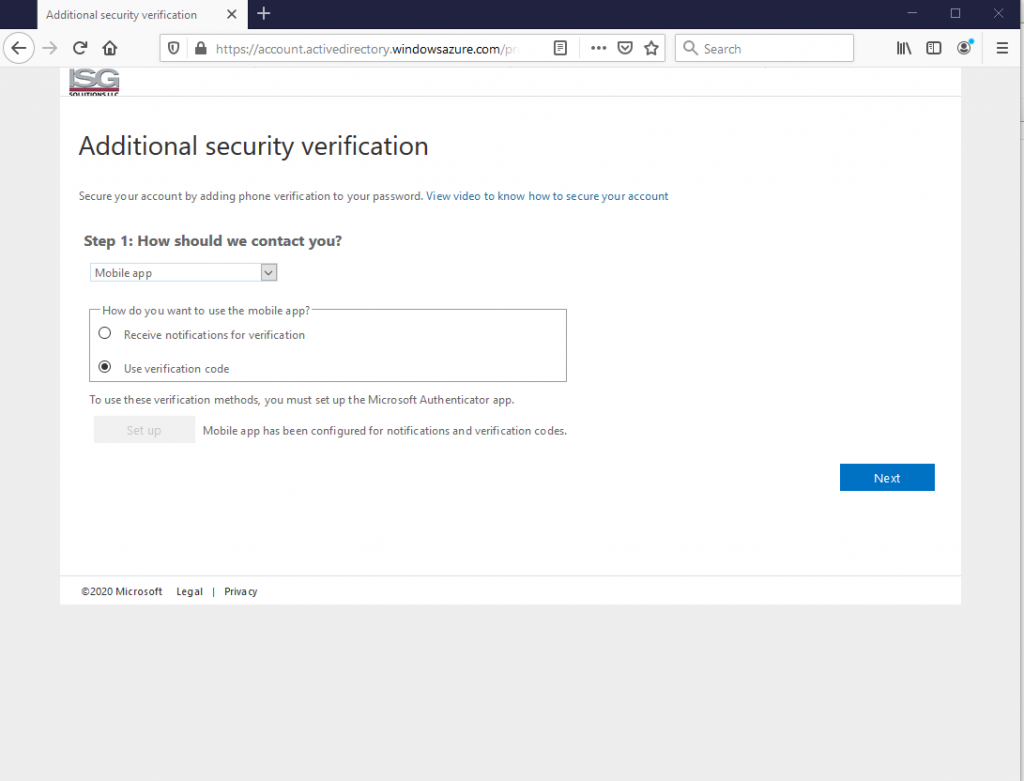Focus the browser Search box
Image resolution: width=1024 pixels, height=781 pixels.
(x=764, y=48)
